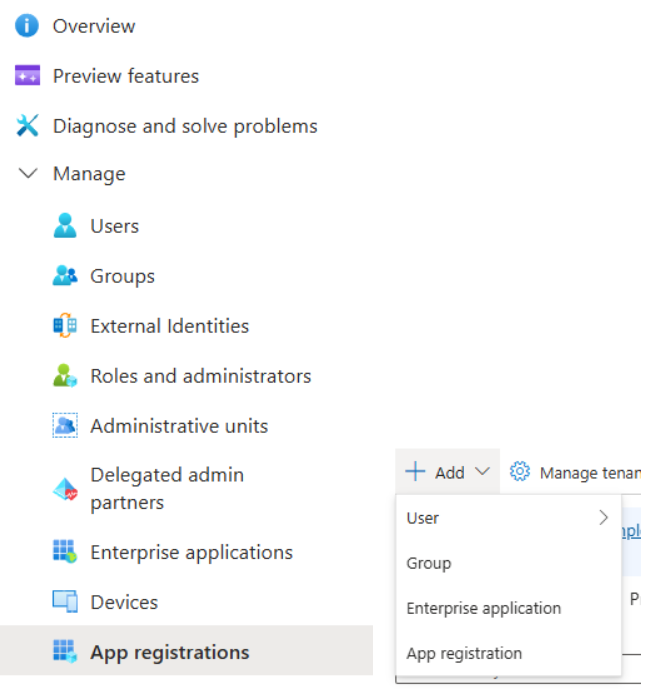This screenshot has height=697, width=659.
Task: Collapse the Manage section chevron
Action: point(28,174)
